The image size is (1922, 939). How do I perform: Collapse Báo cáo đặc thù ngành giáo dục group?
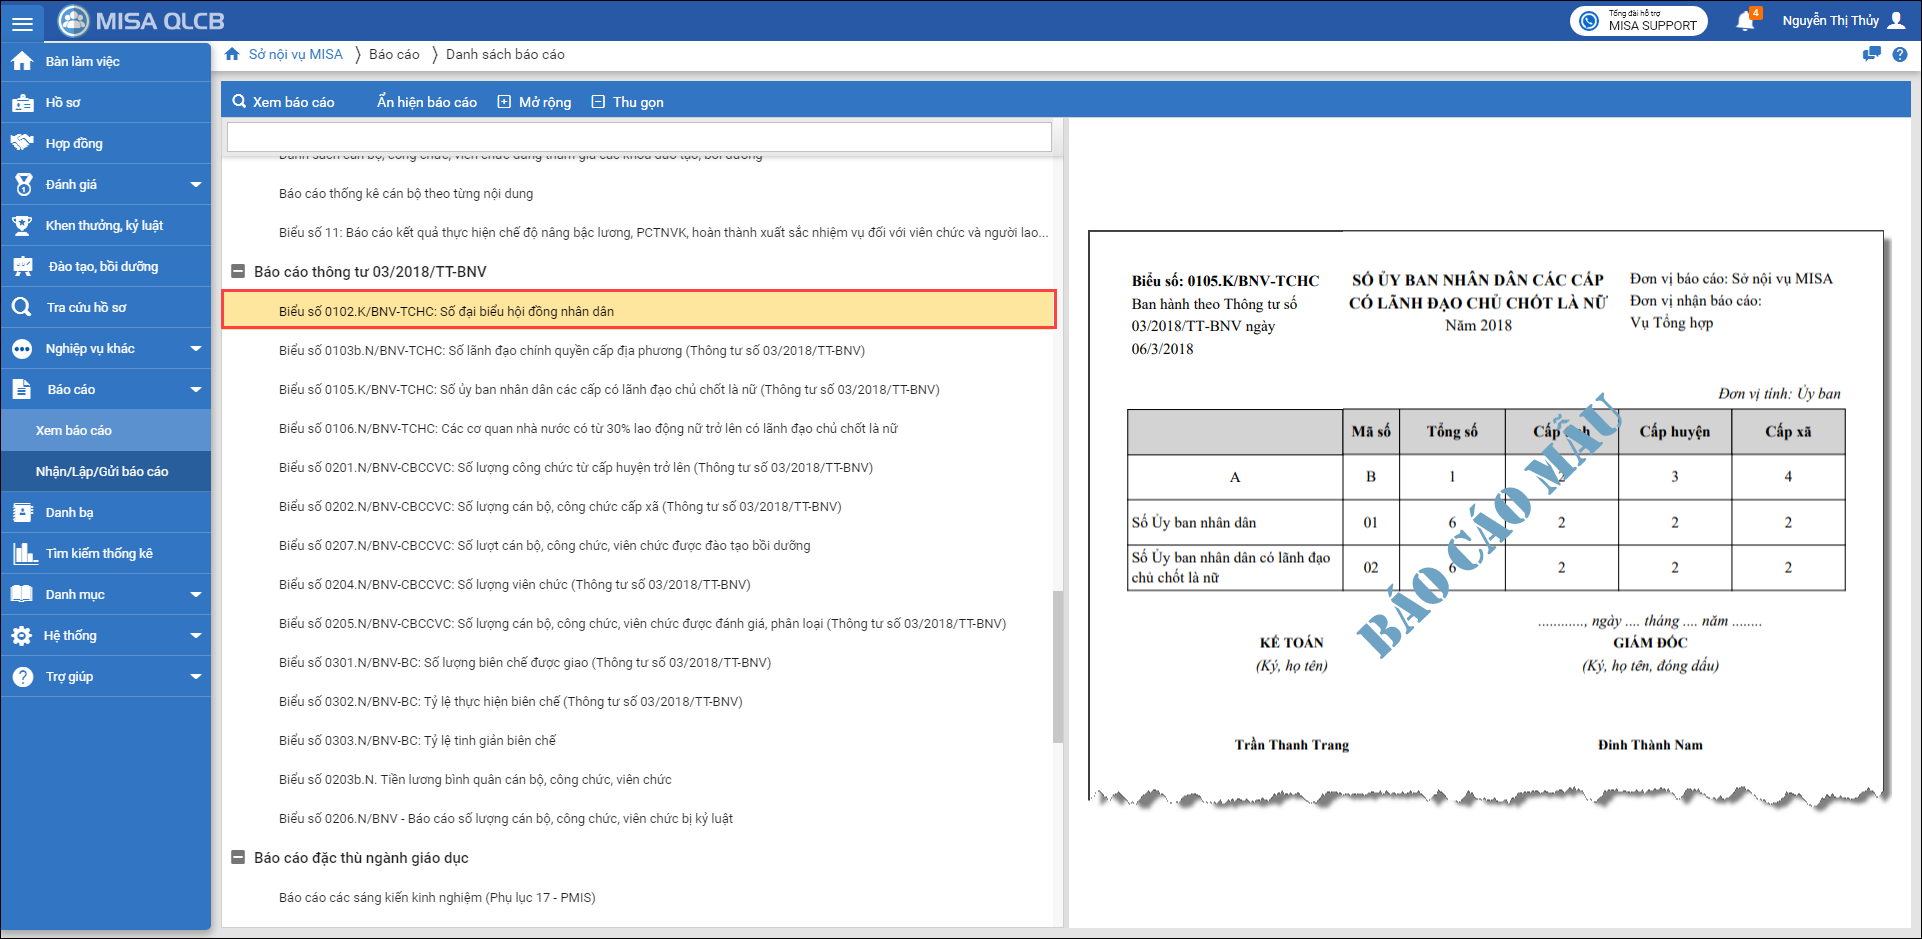tap(238, 858)
